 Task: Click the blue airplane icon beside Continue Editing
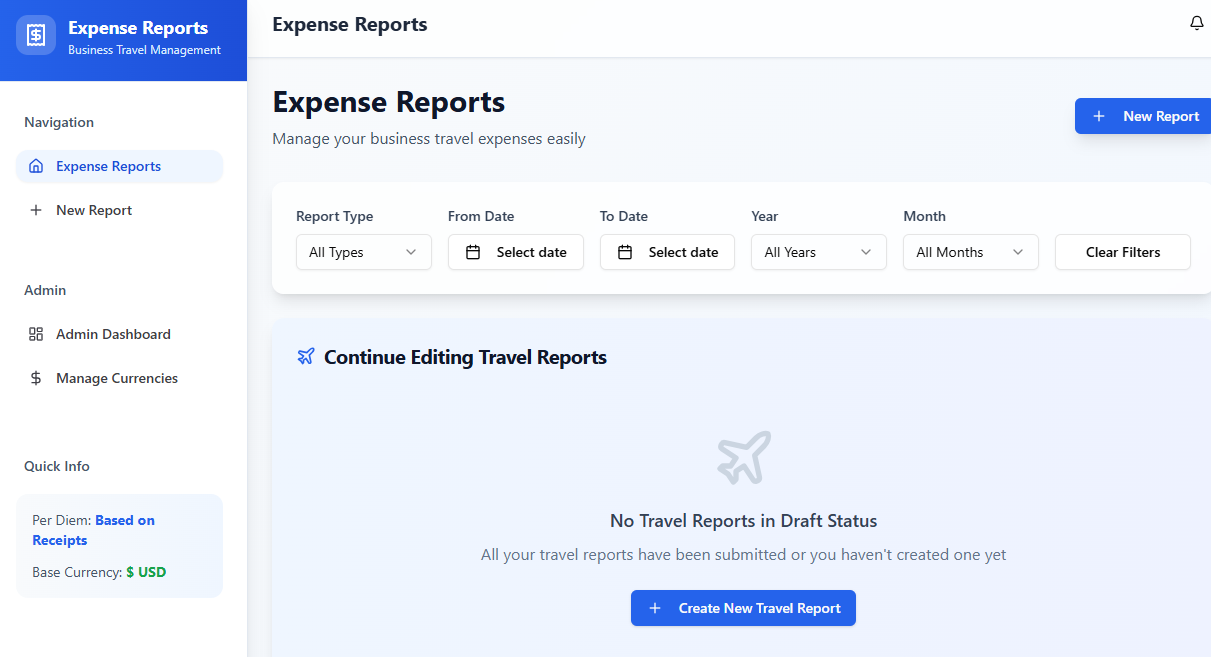click(306, 357)
